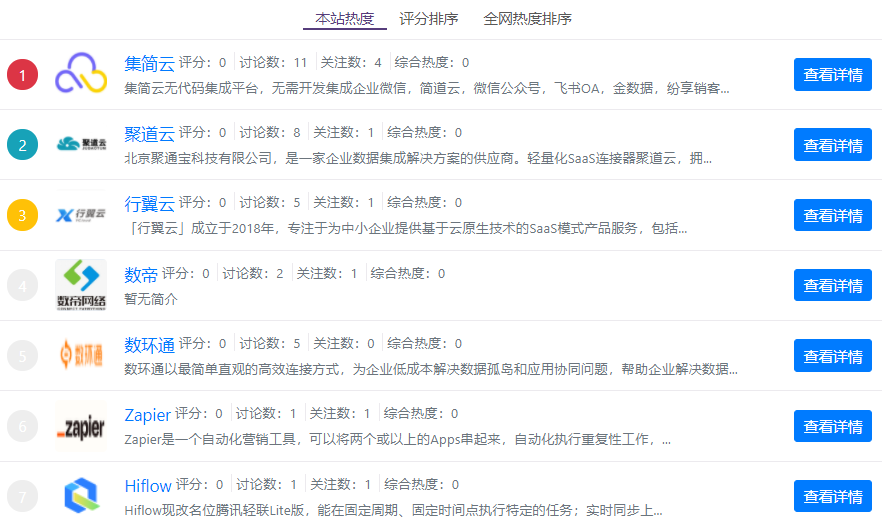This screenshot has width=882, height=524.
Task: Open the 数环通 title link
Action: (x=150, y=345)
